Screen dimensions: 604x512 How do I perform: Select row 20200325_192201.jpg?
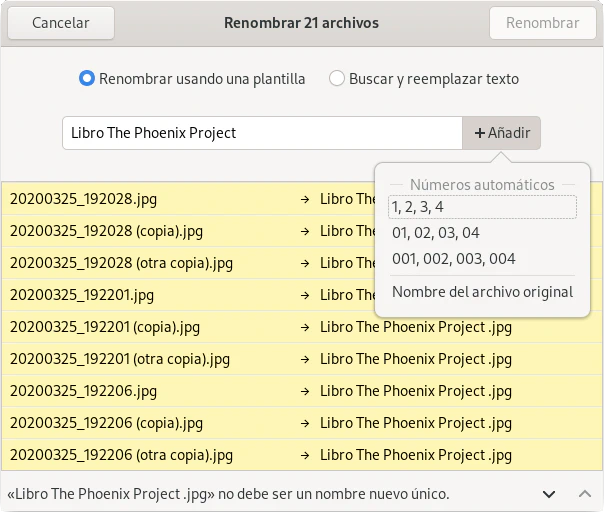[150, 295]
